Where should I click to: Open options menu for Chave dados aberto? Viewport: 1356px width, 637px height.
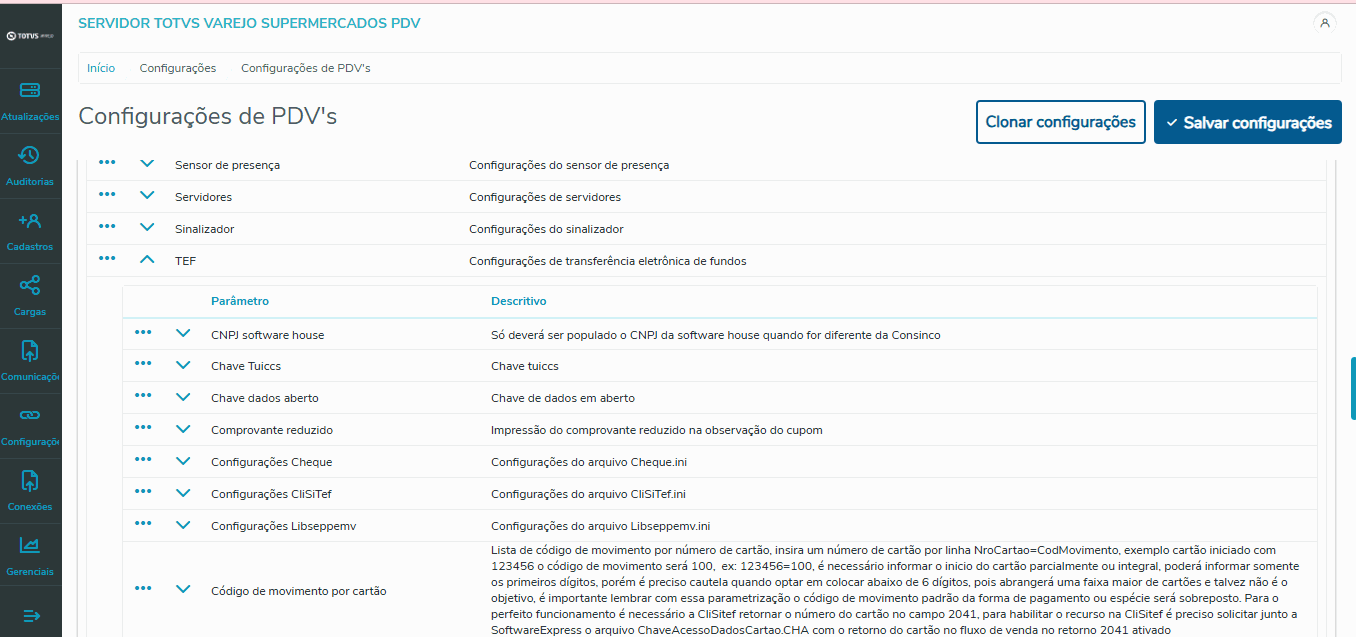143,397
